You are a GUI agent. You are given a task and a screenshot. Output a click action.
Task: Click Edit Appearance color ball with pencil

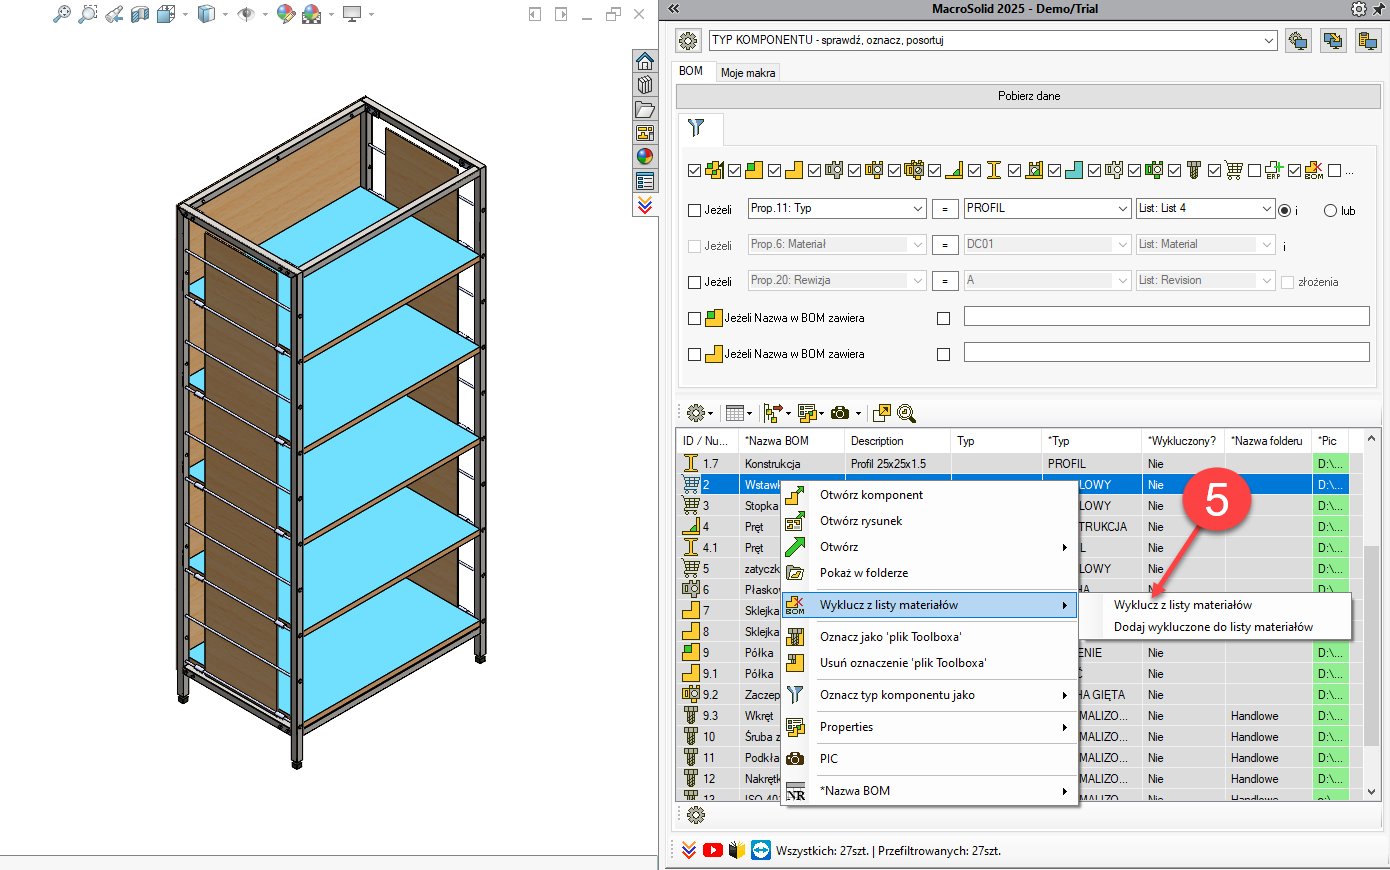[x=286, y=14]
